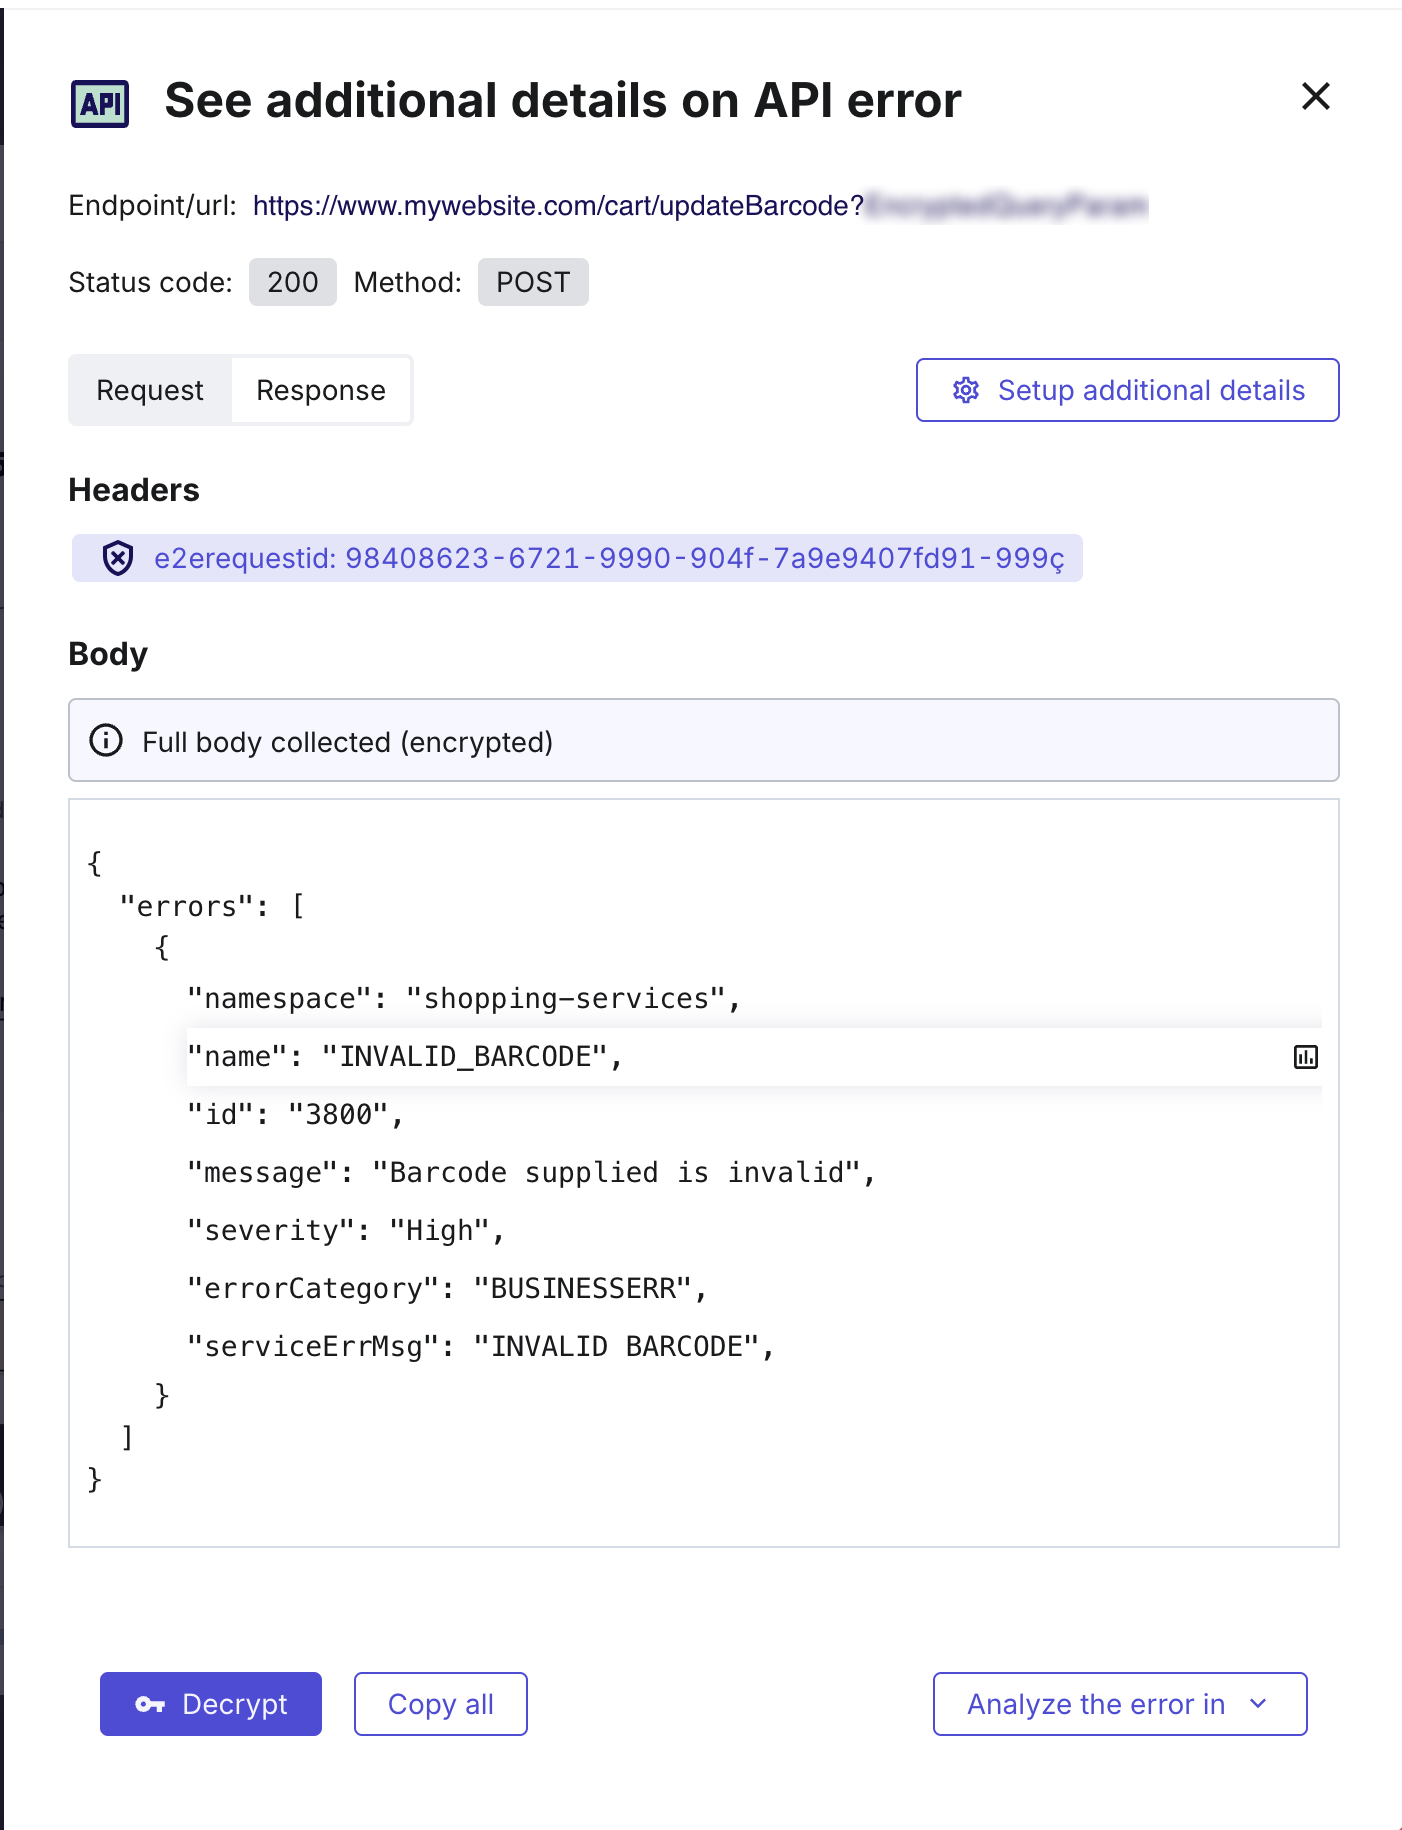Open the chart icon on INVALID_BARCODE row
Screen dimensions: 1402x1830
(x=1305, y=1057)
